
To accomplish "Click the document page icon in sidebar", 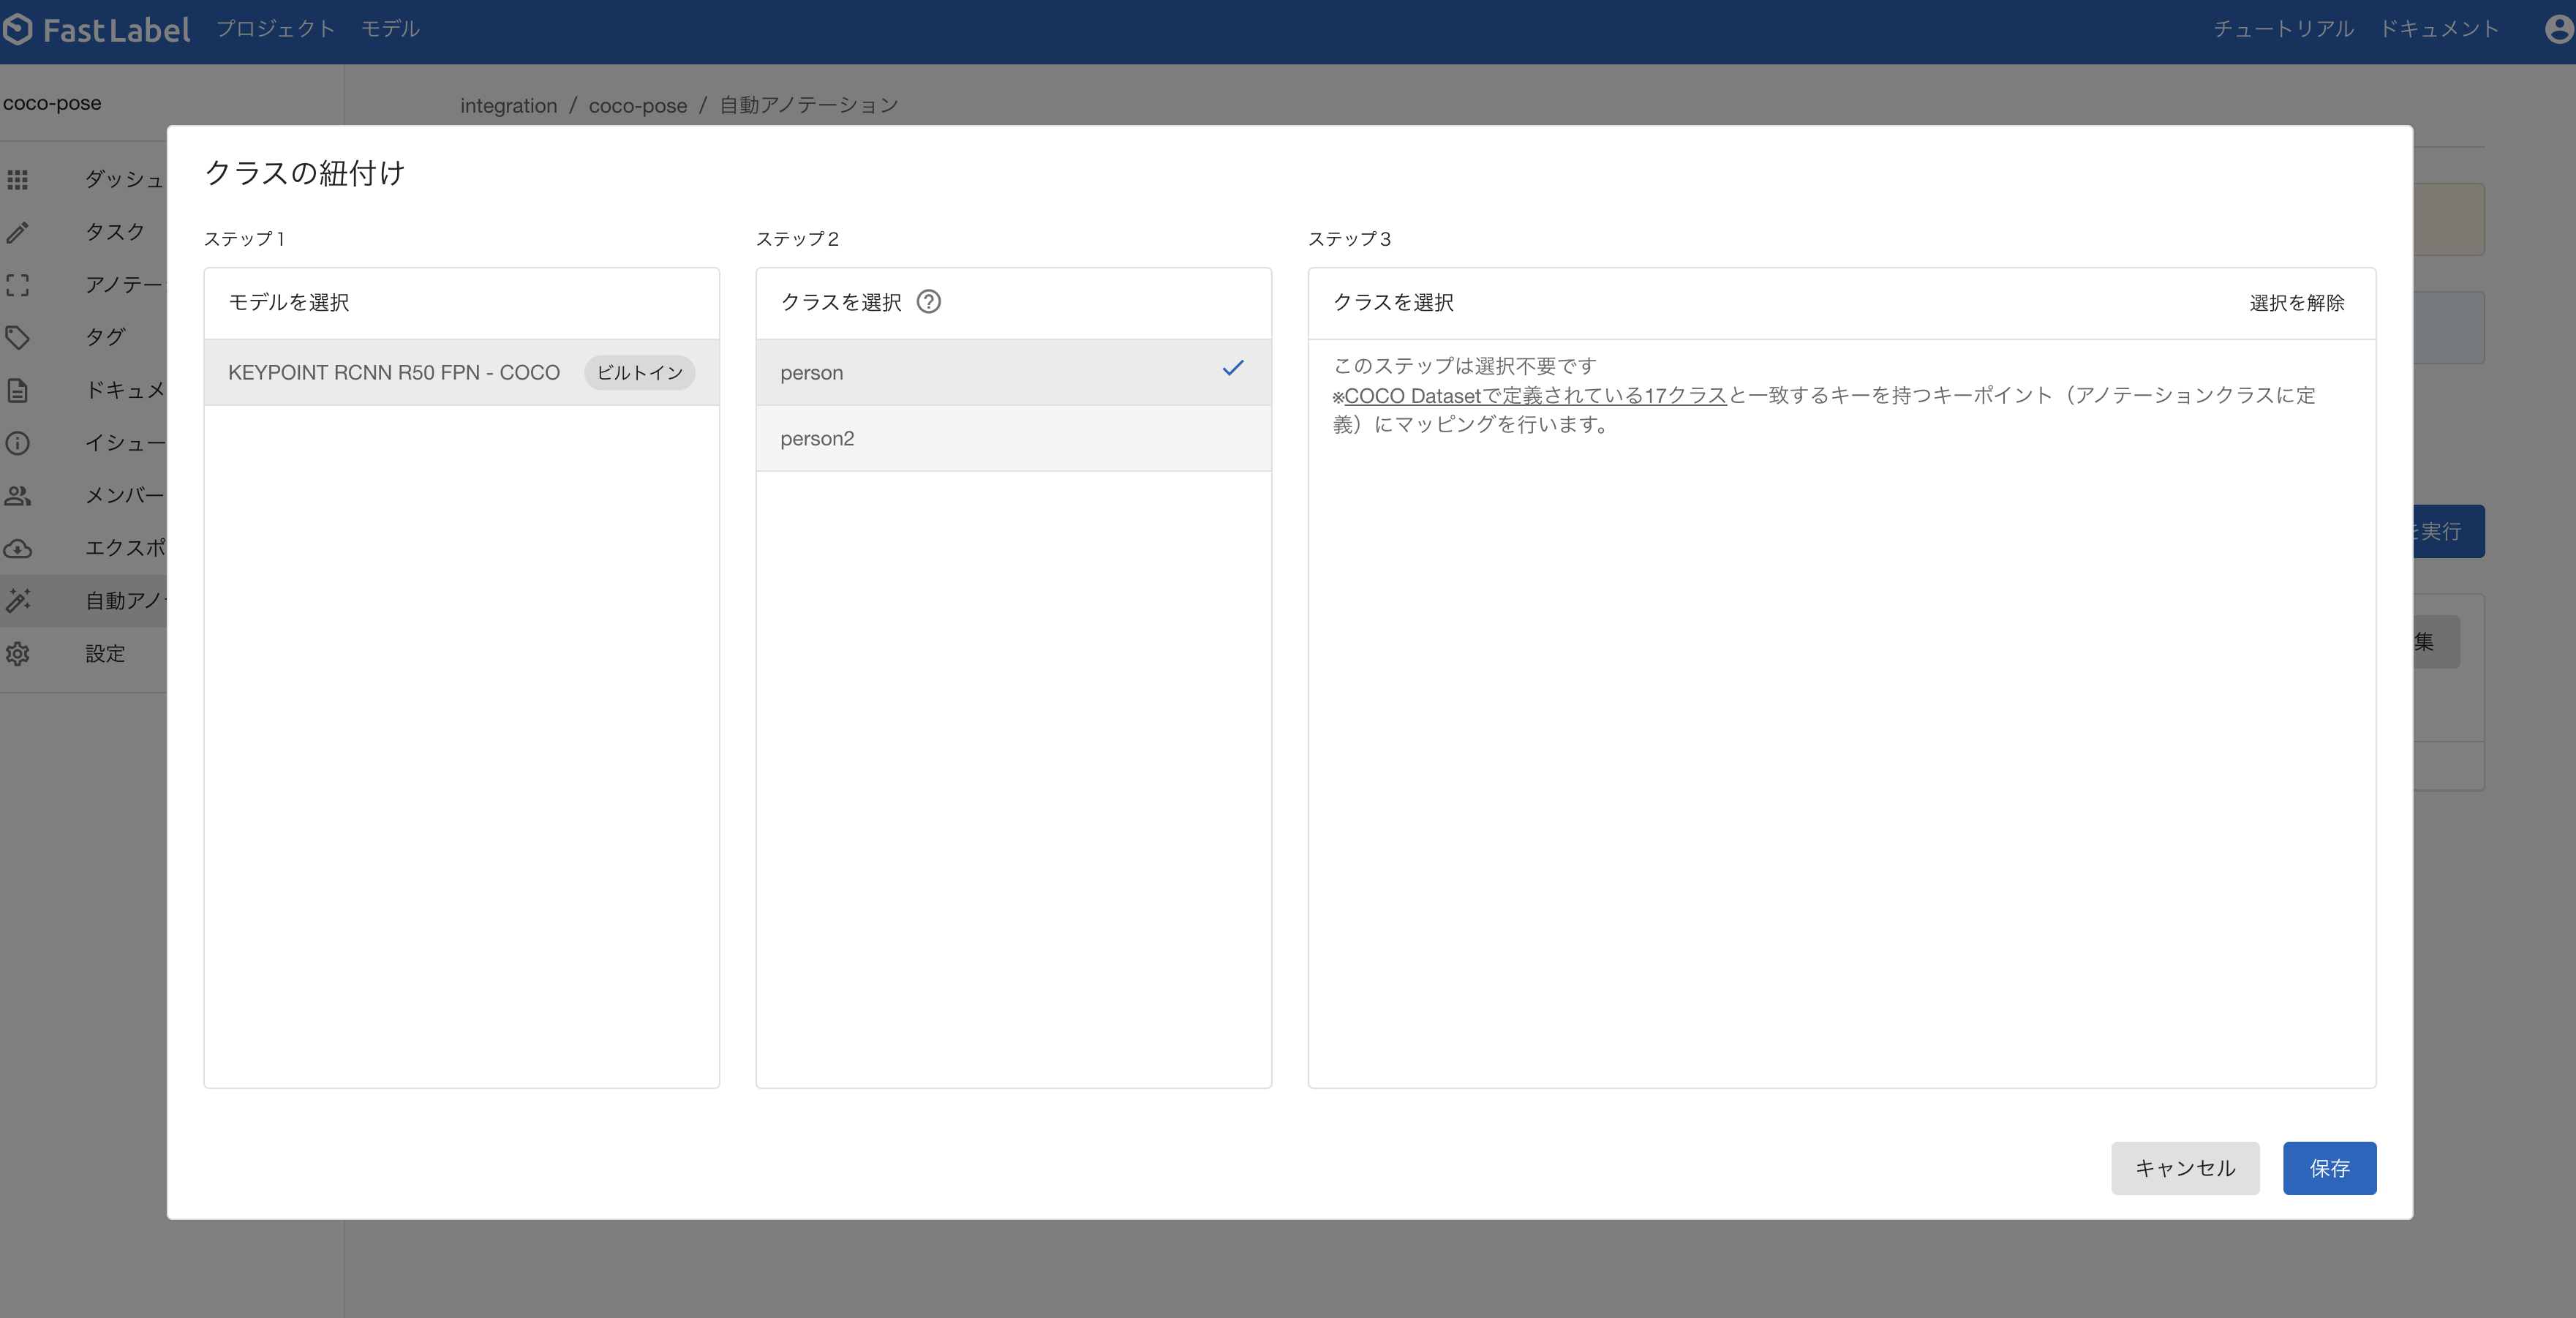I will [x=18, y=390].
